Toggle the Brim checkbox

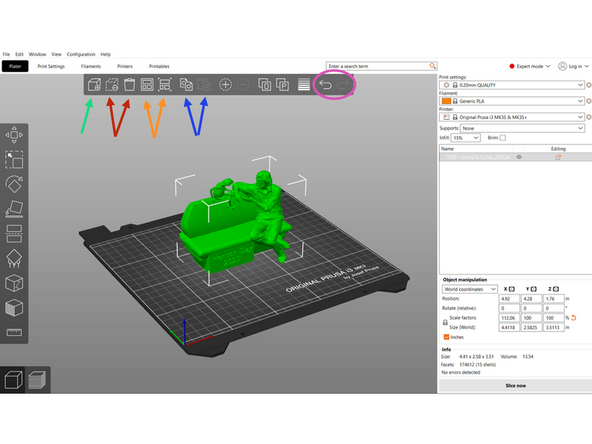pyautogui.click(x=503, y=138)
